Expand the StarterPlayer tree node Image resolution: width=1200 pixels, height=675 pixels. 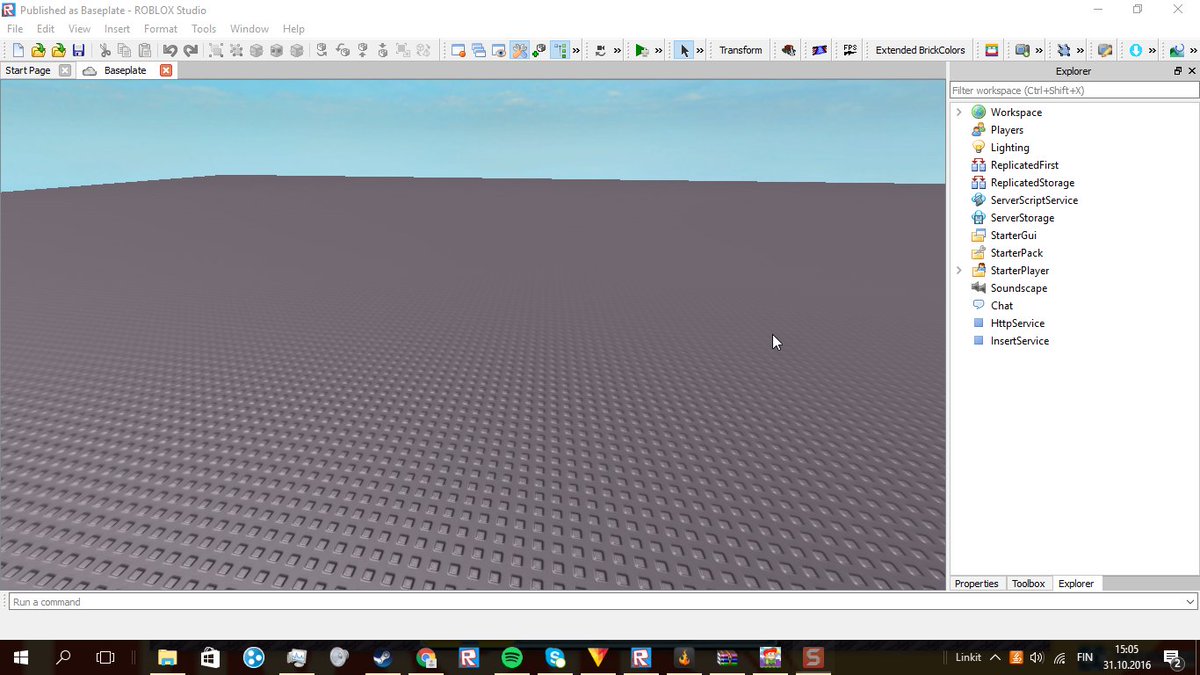[959, 270]
